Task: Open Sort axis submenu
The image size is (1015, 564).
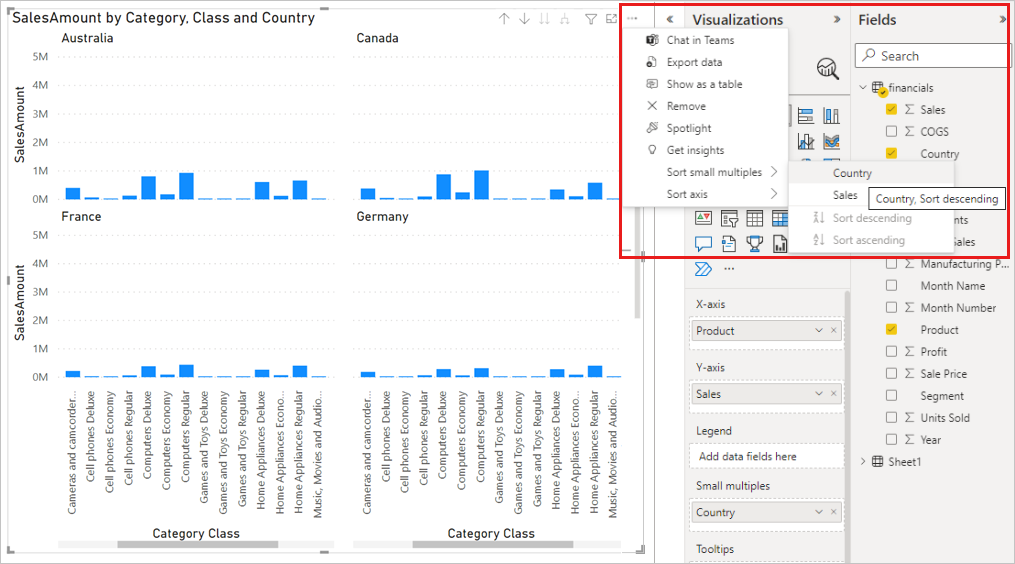Action: [715, 194]
